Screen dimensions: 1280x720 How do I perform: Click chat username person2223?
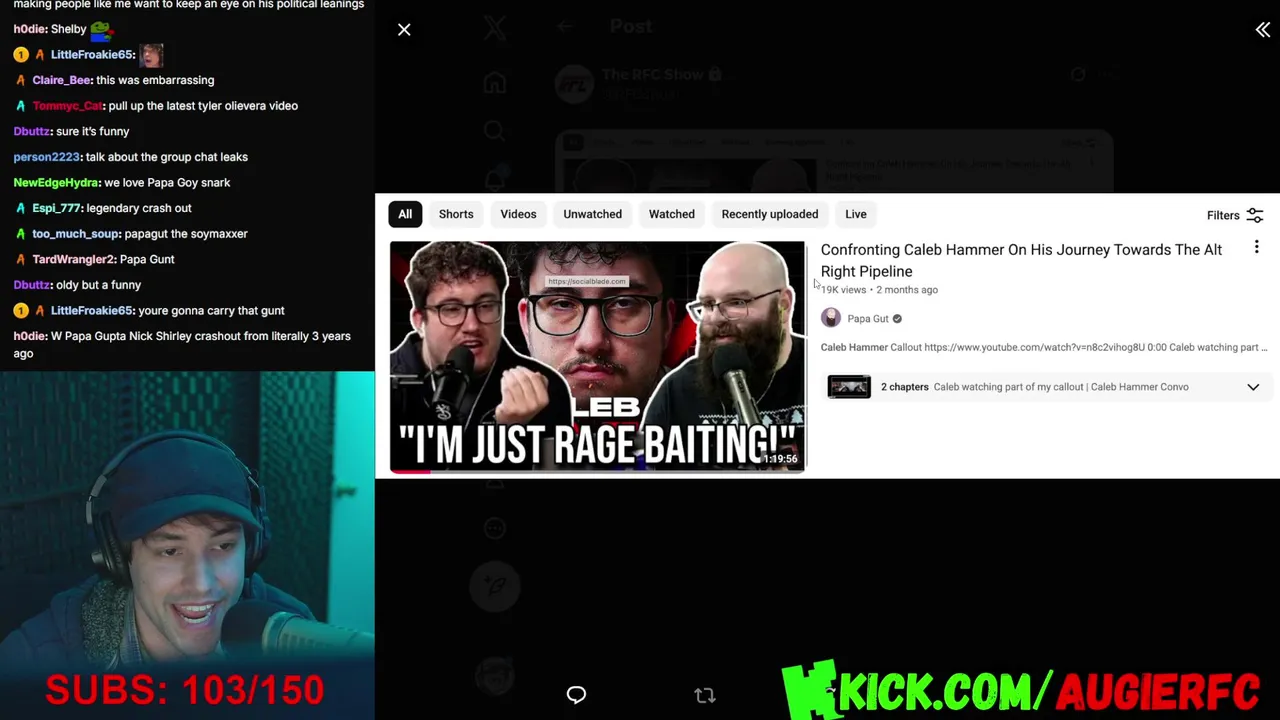[x=46, y=157]
